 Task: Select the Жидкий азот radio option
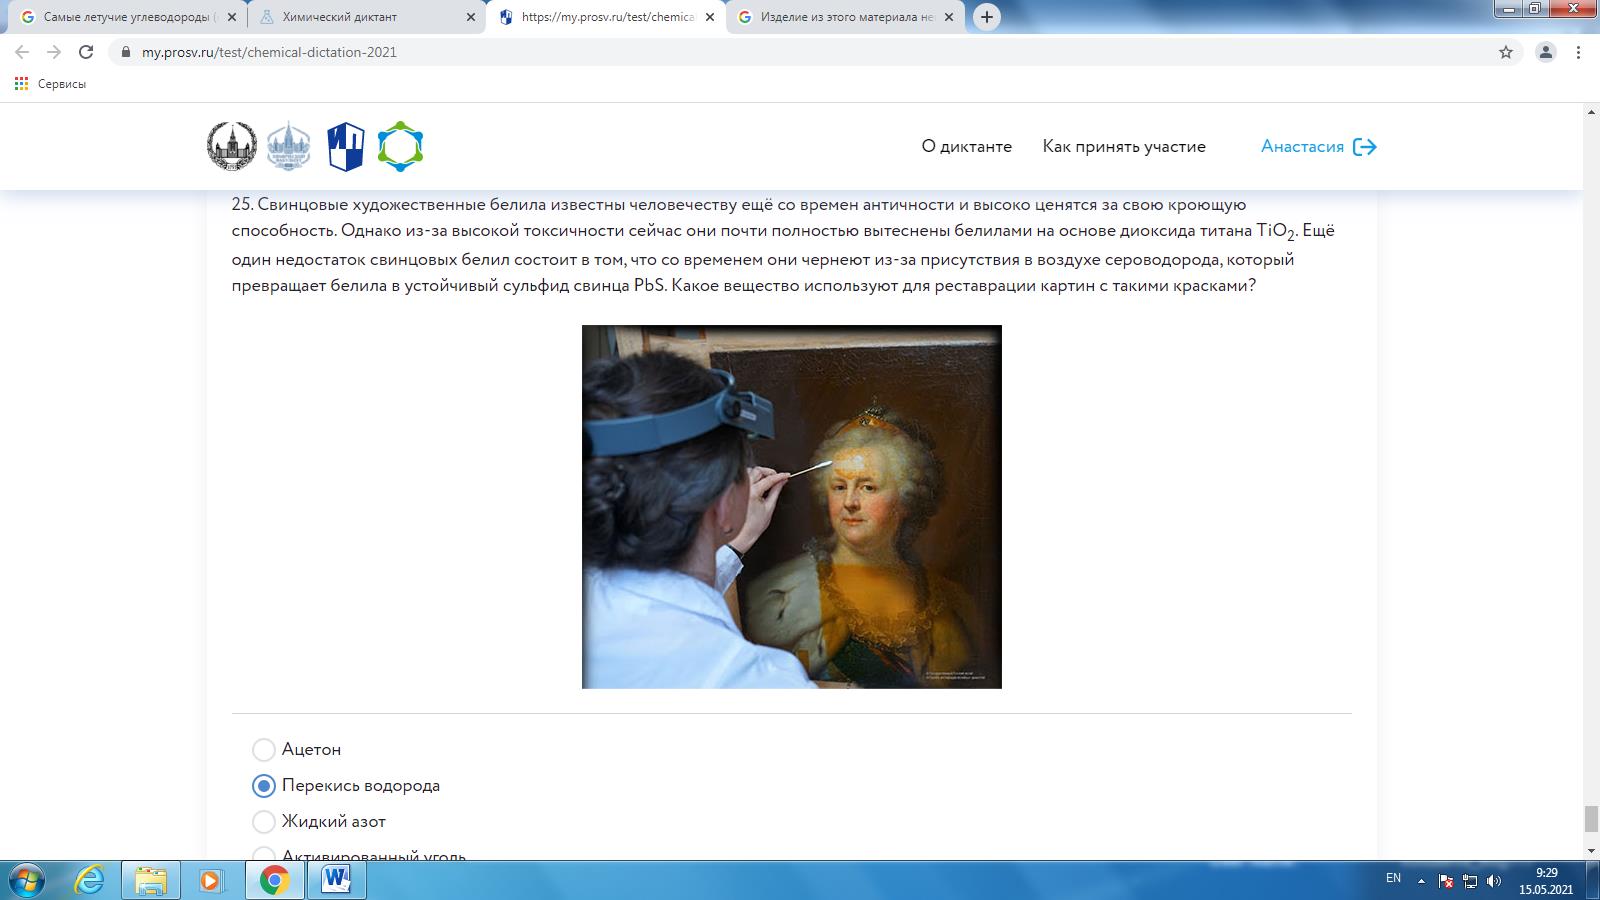(x=264, y=821)
